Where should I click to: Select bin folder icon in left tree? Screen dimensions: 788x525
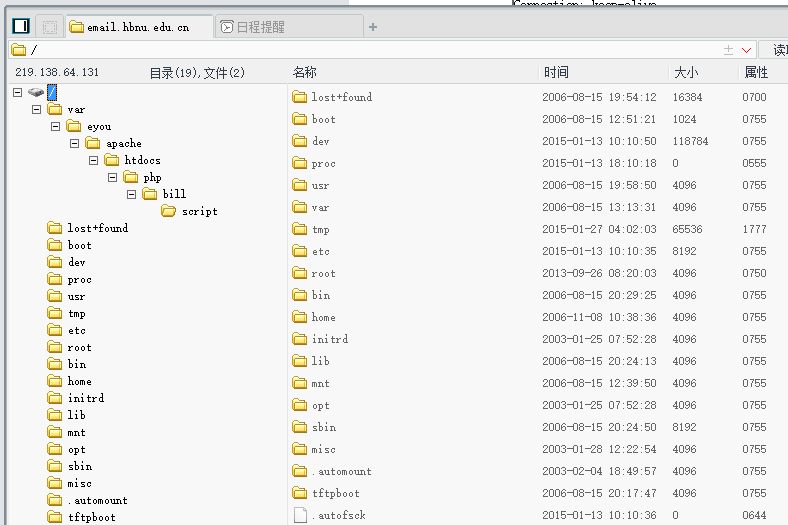(55, 364)
